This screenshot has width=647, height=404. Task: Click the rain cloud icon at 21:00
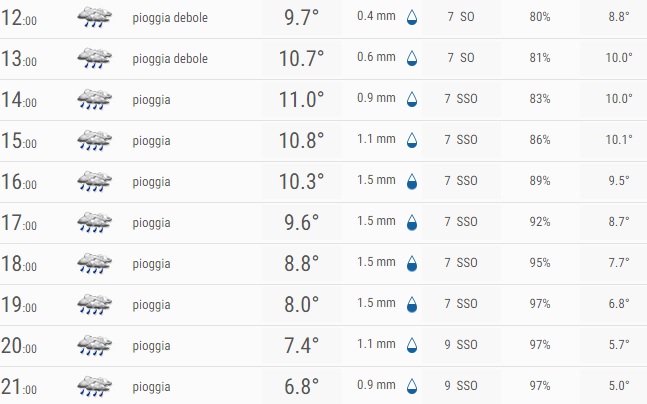click(94, 386)
